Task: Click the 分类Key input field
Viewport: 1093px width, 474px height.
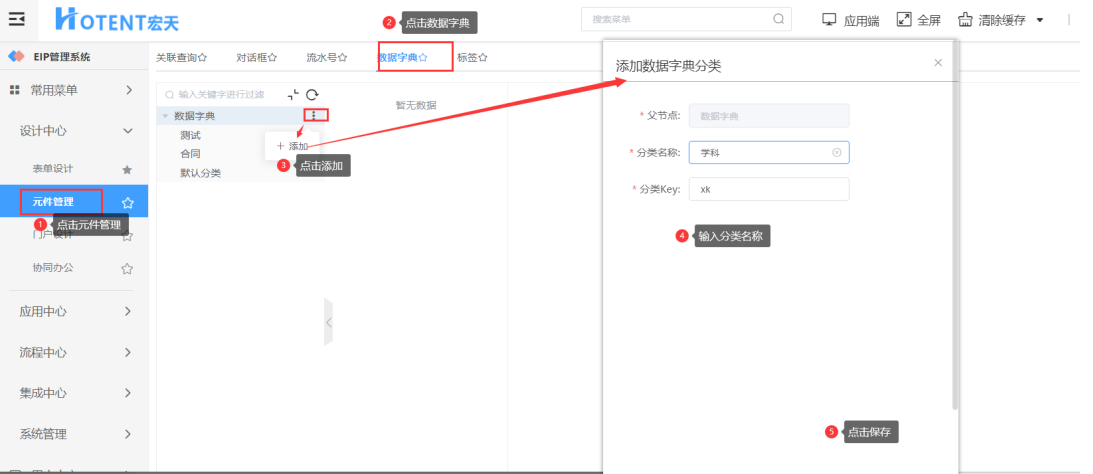Action: (769, 189)
